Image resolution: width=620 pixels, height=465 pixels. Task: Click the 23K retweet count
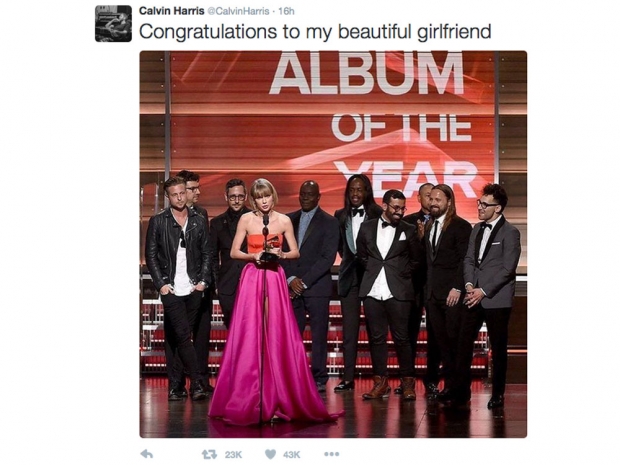click(233, 455)
